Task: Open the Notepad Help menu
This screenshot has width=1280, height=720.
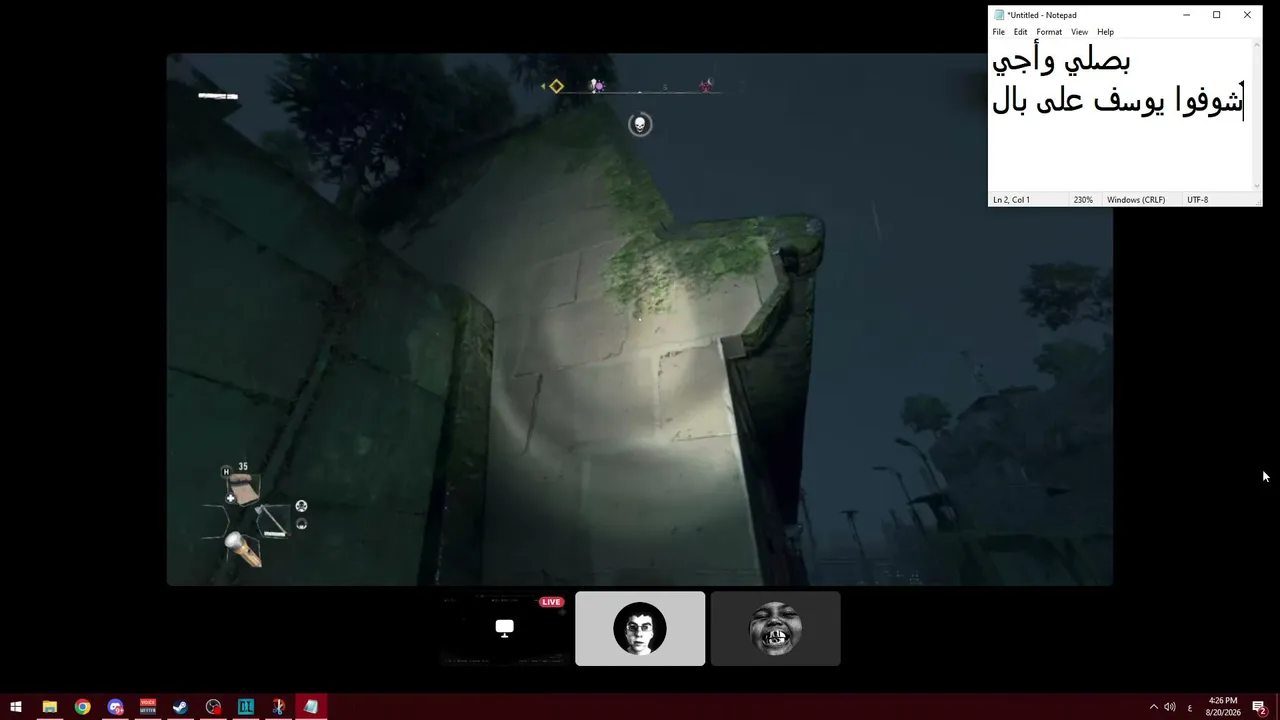Action: point(1105,32)
